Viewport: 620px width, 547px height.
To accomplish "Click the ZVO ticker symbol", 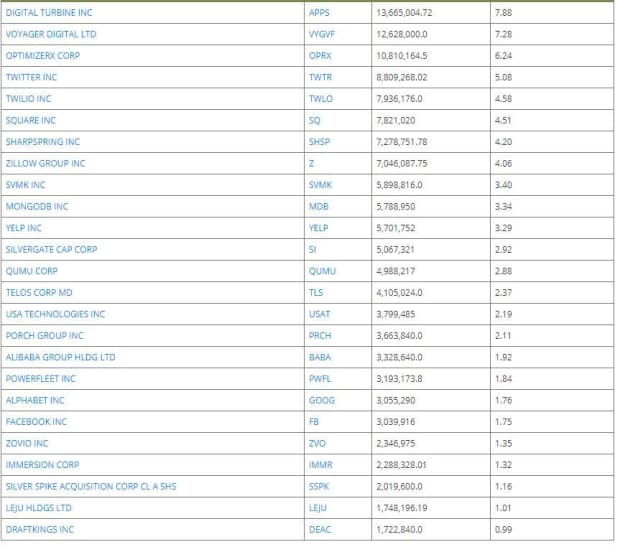I will pos(317,444).
